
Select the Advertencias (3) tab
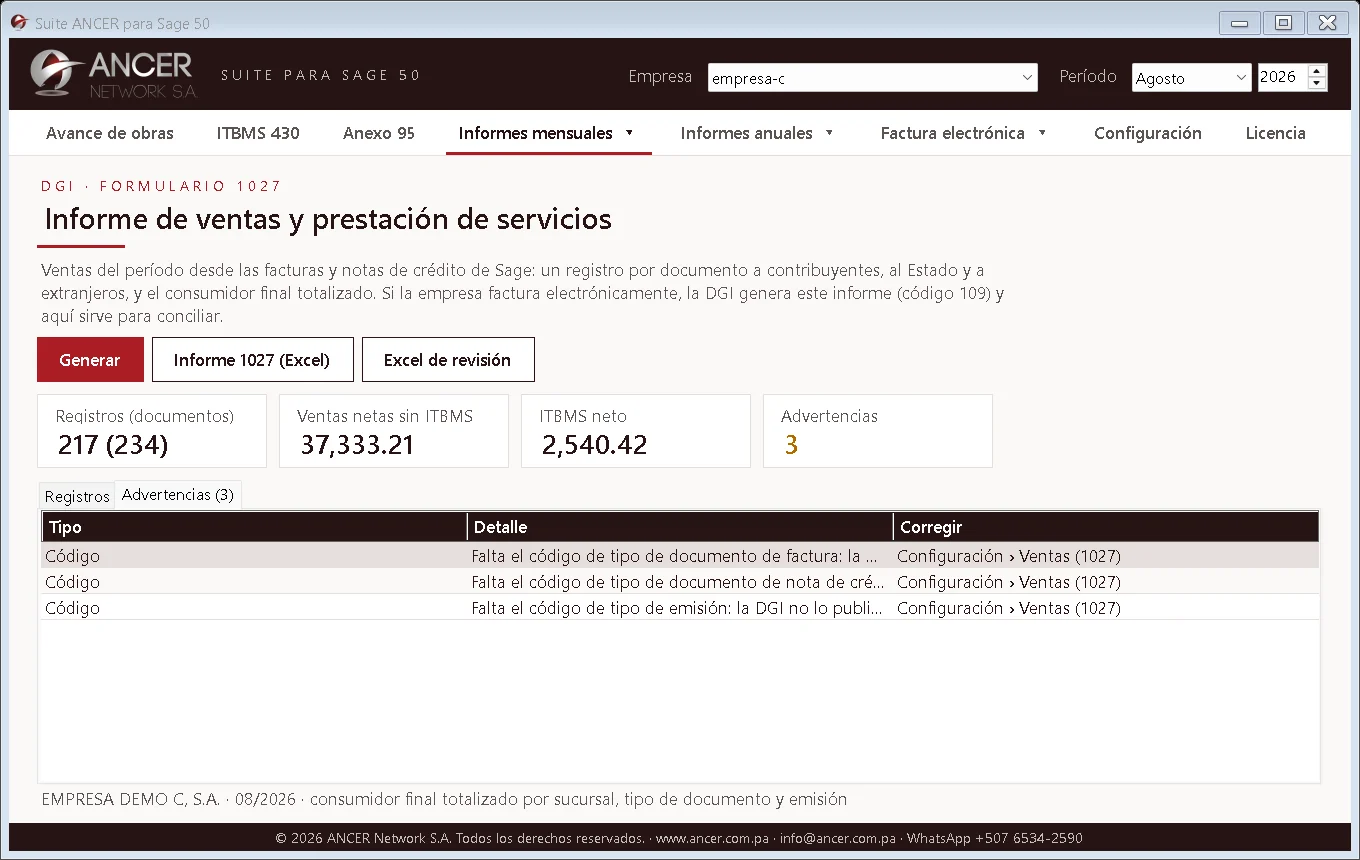178,495
